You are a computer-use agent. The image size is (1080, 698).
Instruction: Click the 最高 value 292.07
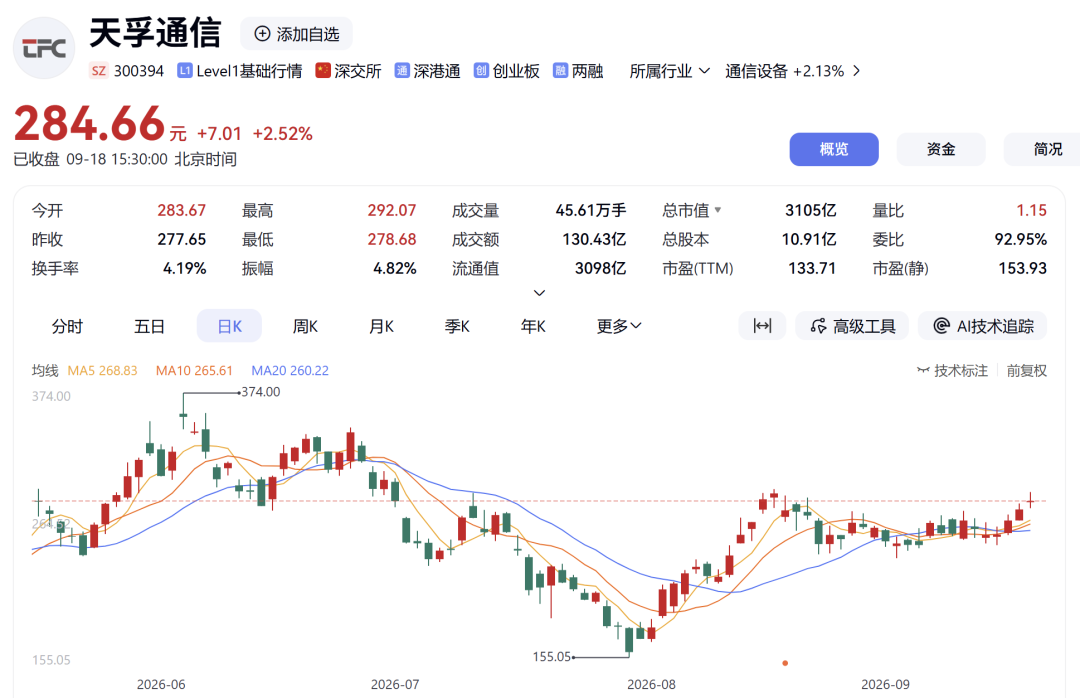coord(391,210)
